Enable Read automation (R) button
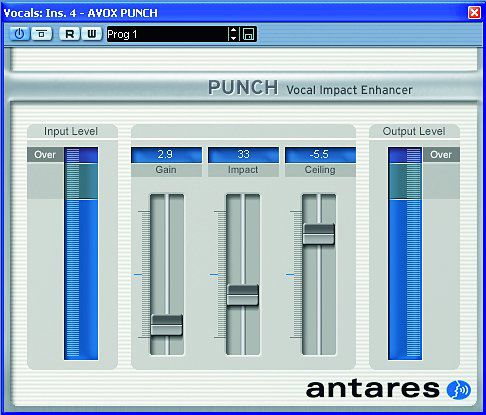Screen dimensions: 486x415 pyautogui.click(x=70, y=34)
